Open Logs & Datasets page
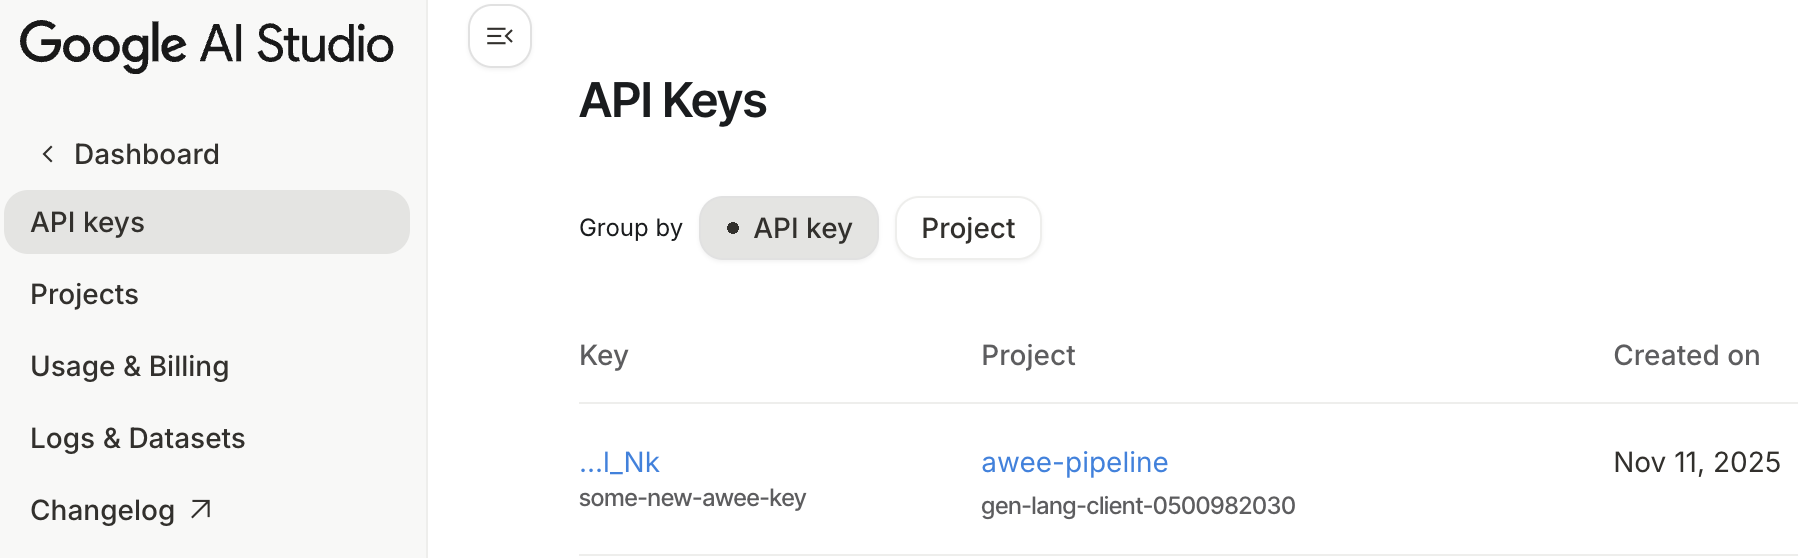The image size is (1798, 558). tap(138, 438)
